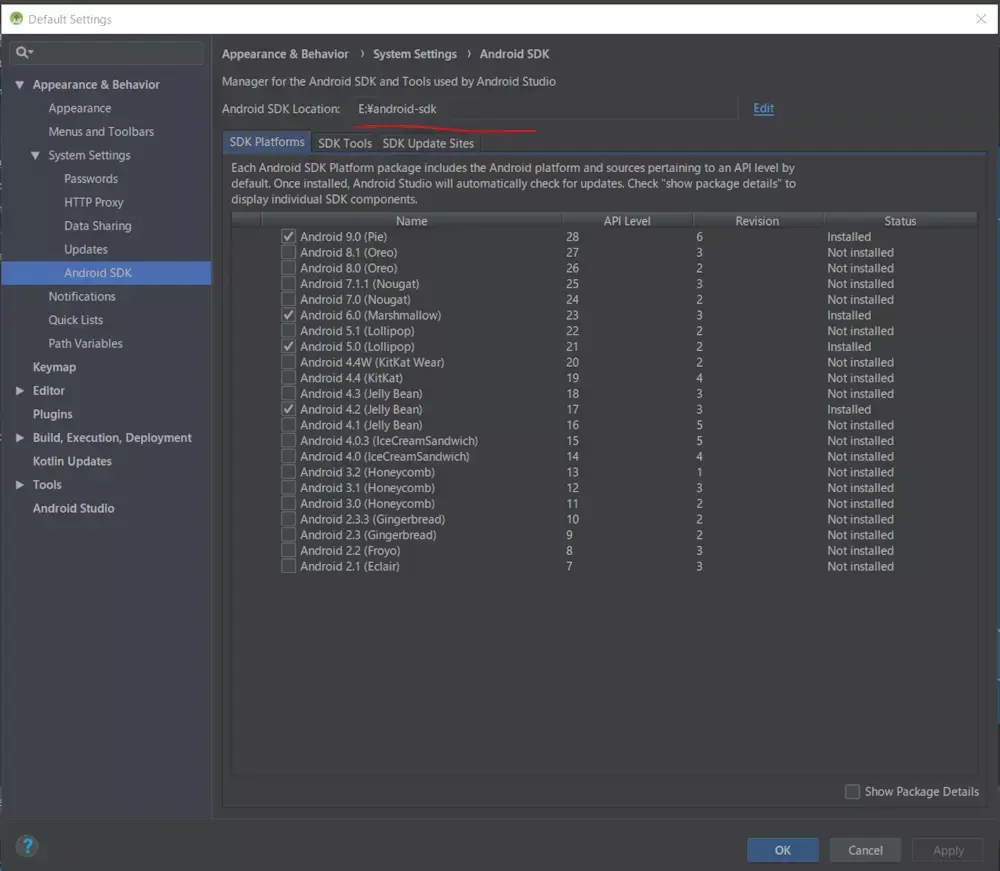Image resolution: width=1000 pixels, height=871 pixels.
Task: Collapse the Appearance & Behavior tree arrow
Action: pos(20,84)
